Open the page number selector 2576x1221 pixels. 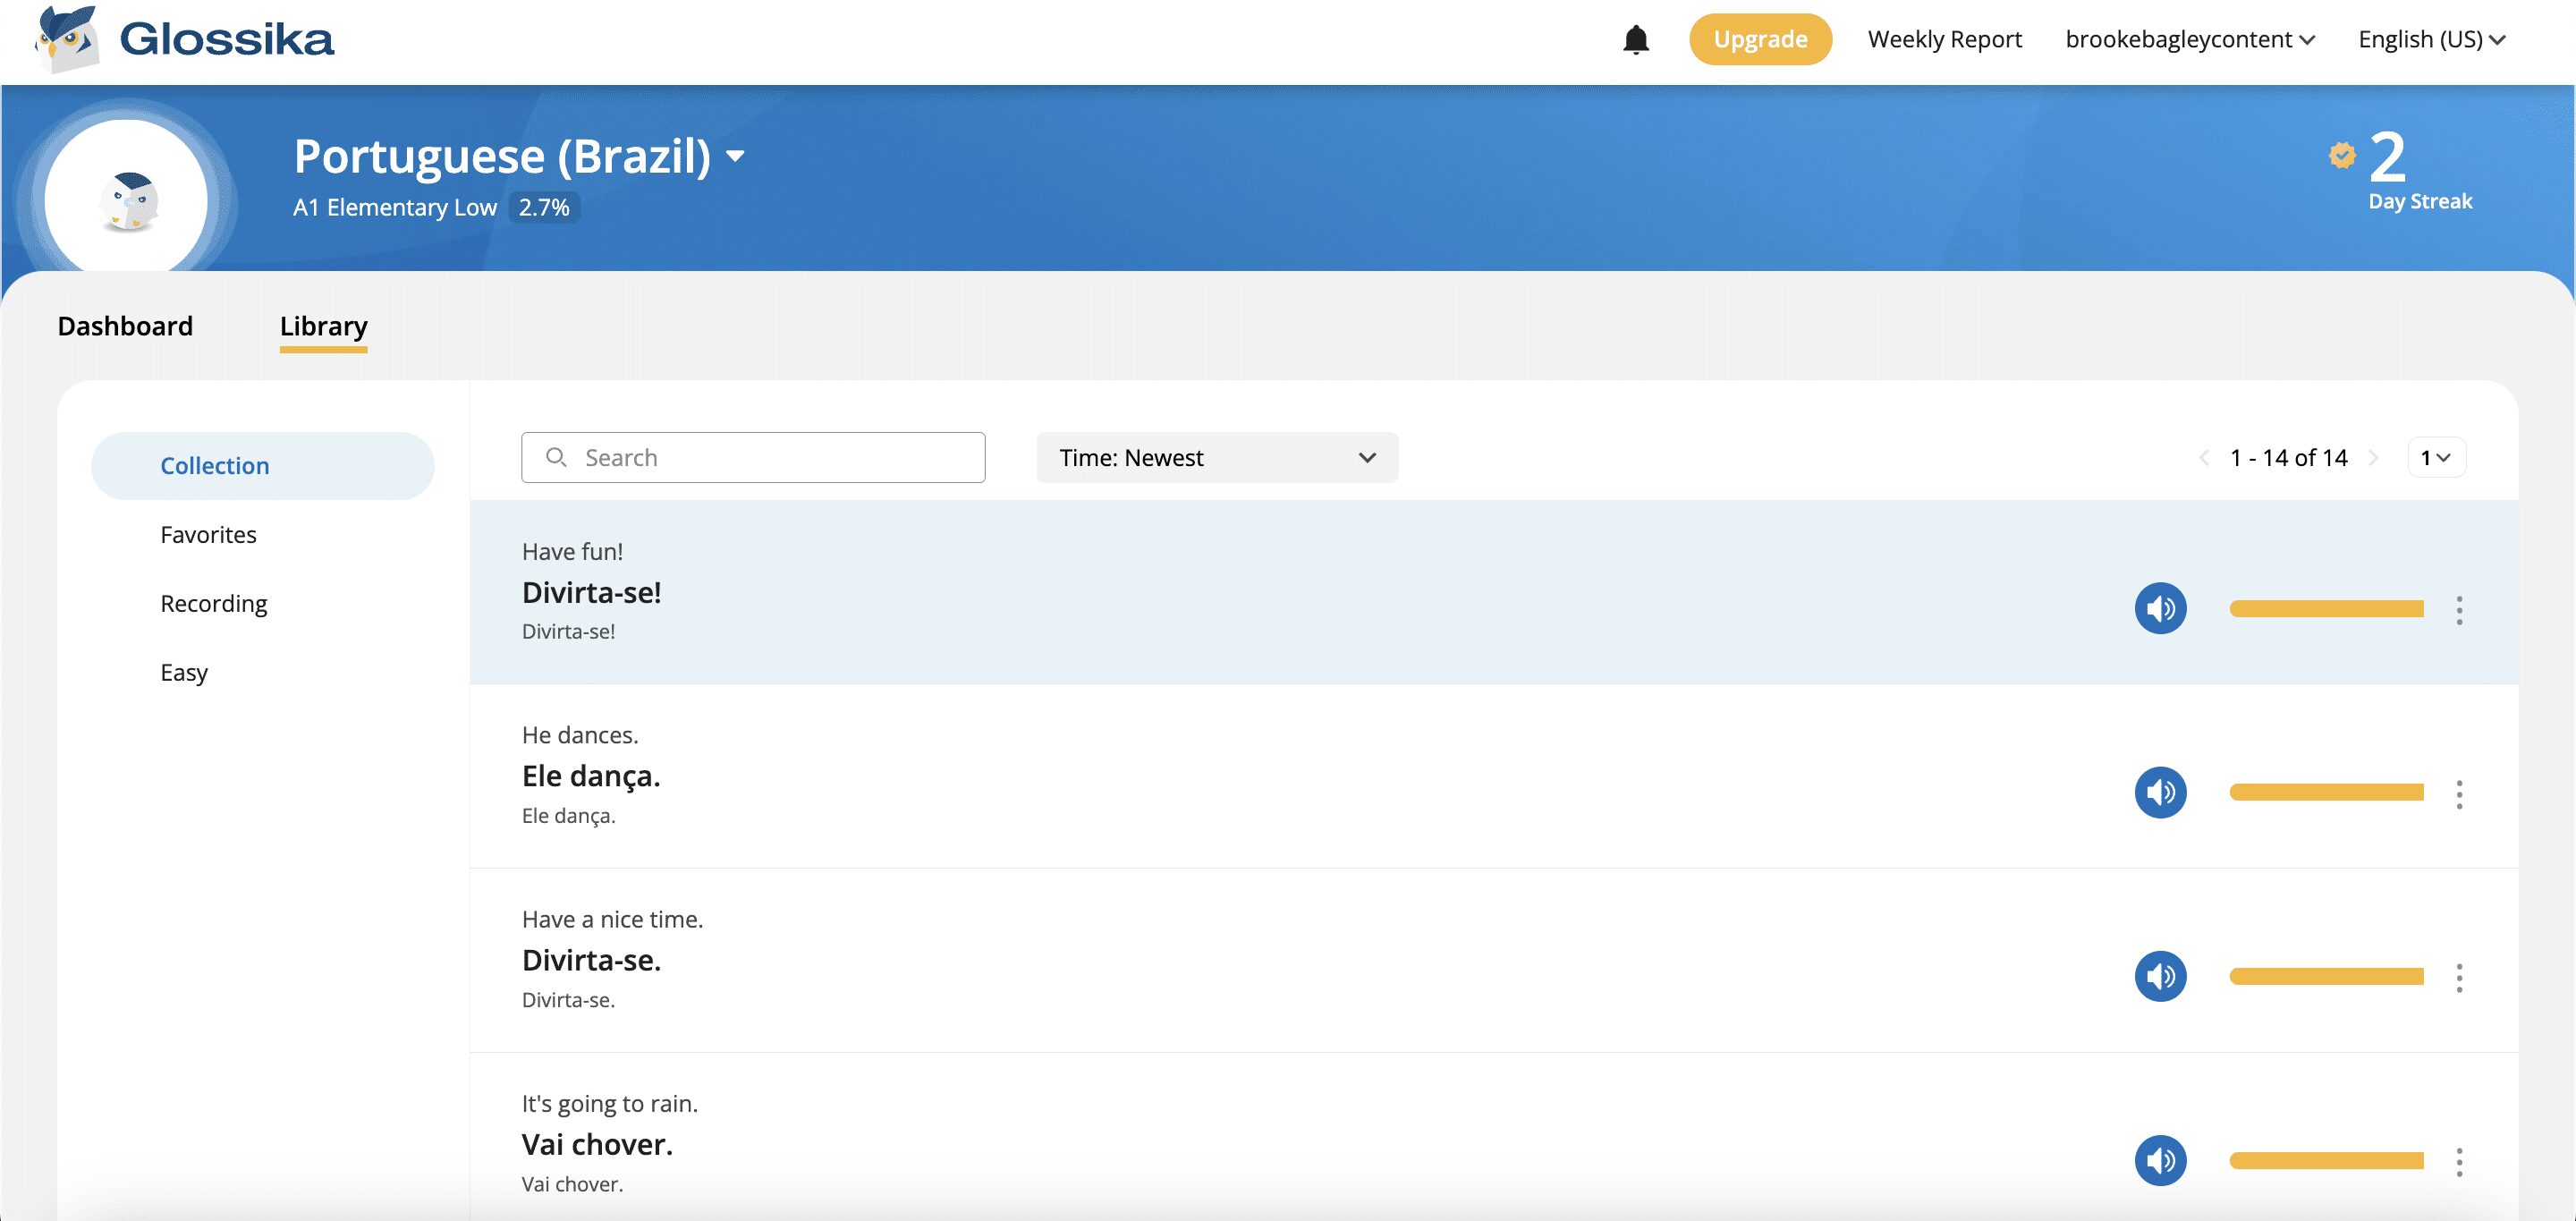point(2436,458)
